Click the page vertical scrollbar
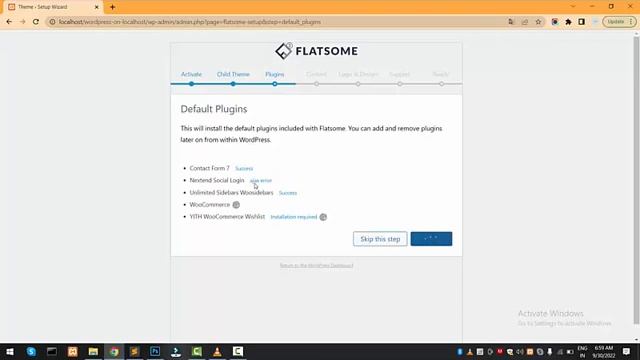Image resolution: width=640 pixels, height=360 pixels. (636, 180)
